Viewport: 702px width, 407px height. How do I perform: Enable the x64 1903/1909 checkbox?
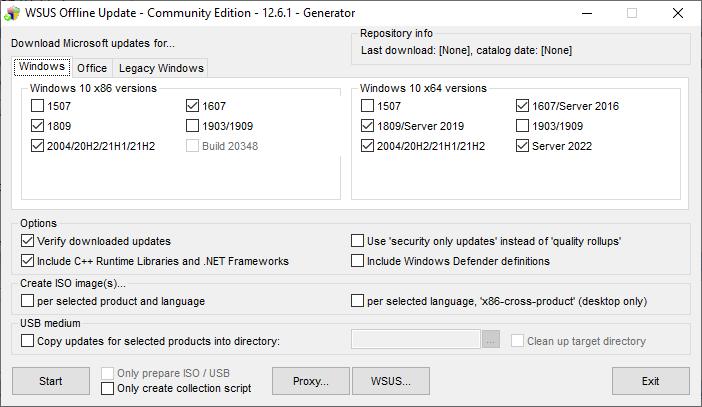(x=522, y=126)
